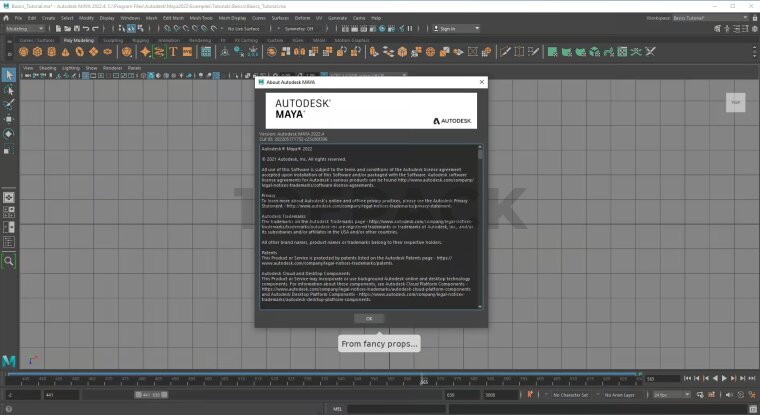Click the search icon in left sidebar
Viewport: 760px width, 415px height.
[9, 260]
